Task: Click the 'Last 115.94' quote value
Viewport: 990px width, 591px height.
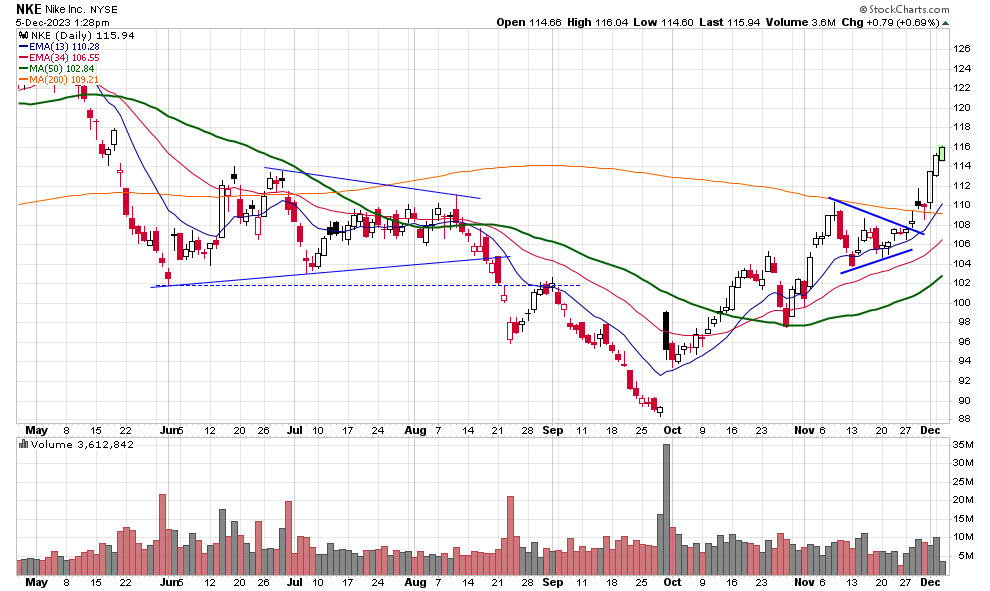Action: click(729, 22)
